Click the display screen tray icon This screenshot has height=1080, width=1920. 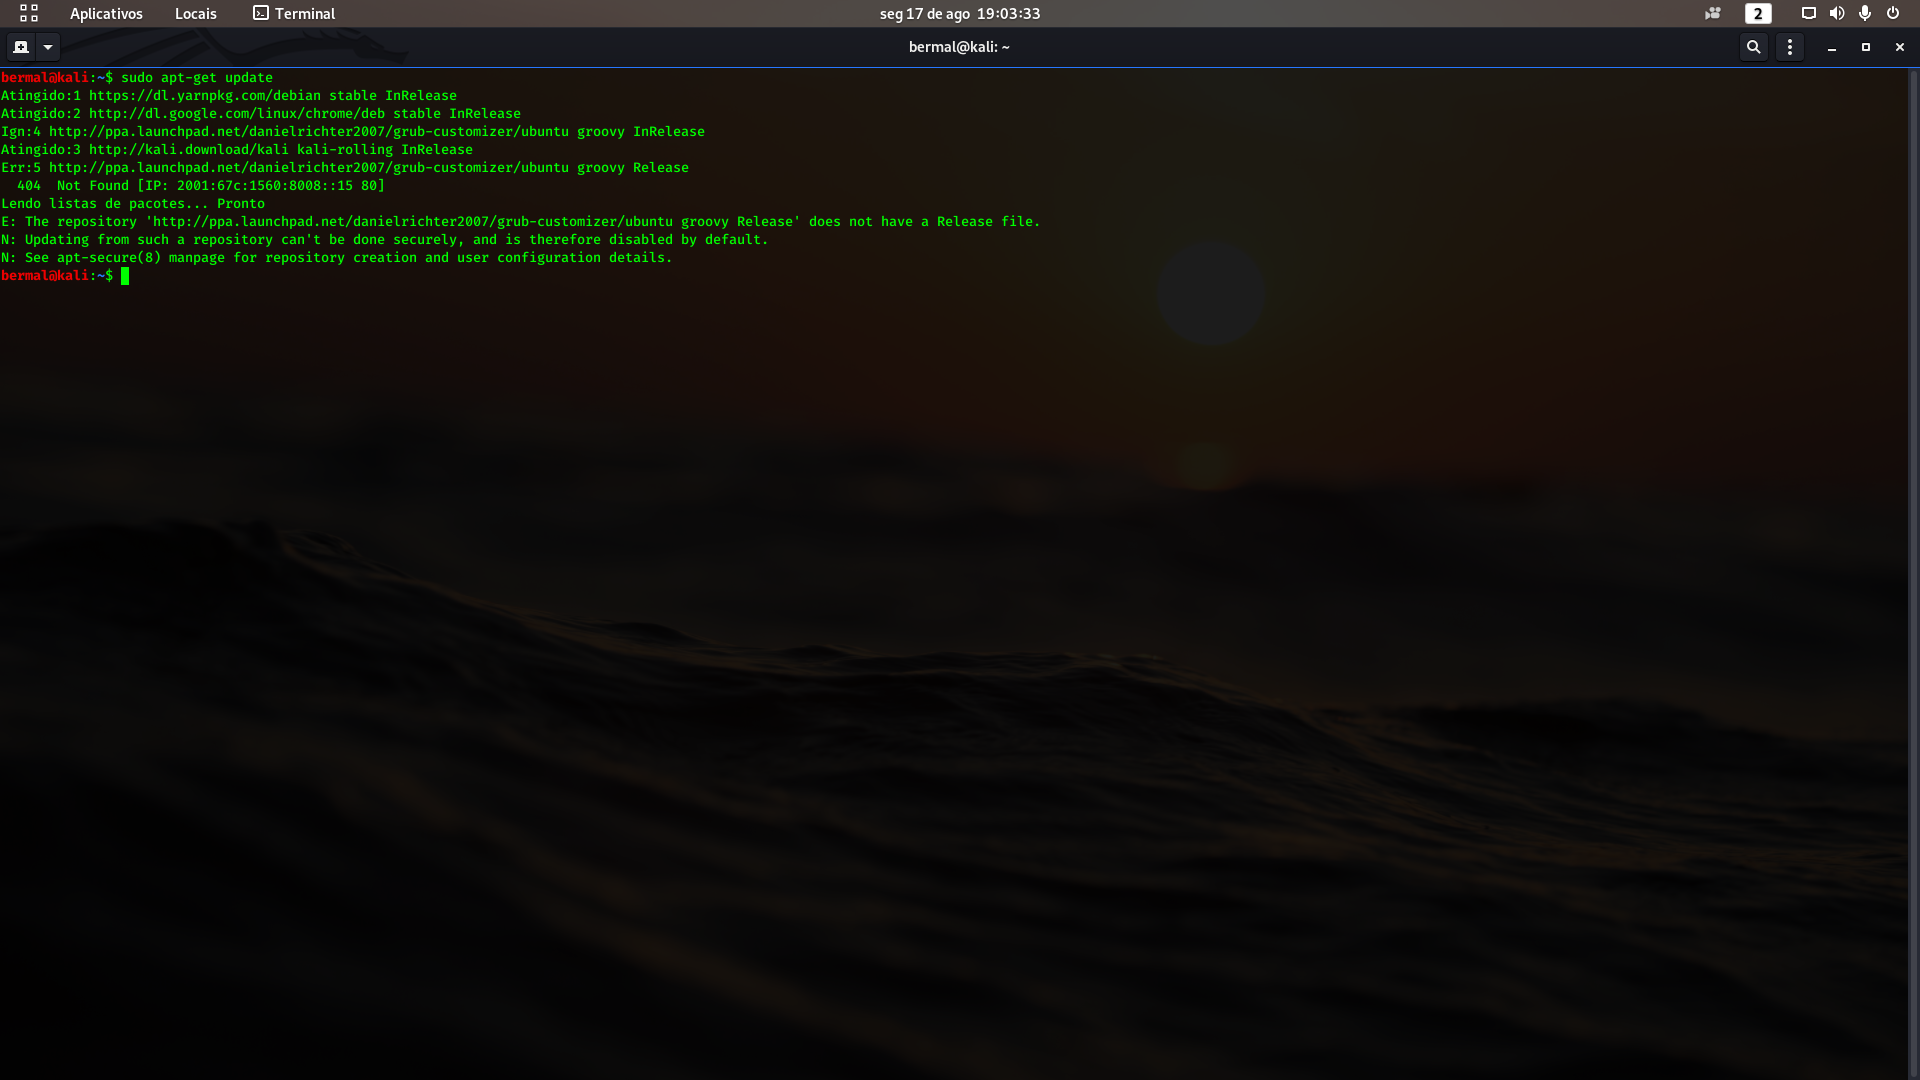tap(1809, 14)
